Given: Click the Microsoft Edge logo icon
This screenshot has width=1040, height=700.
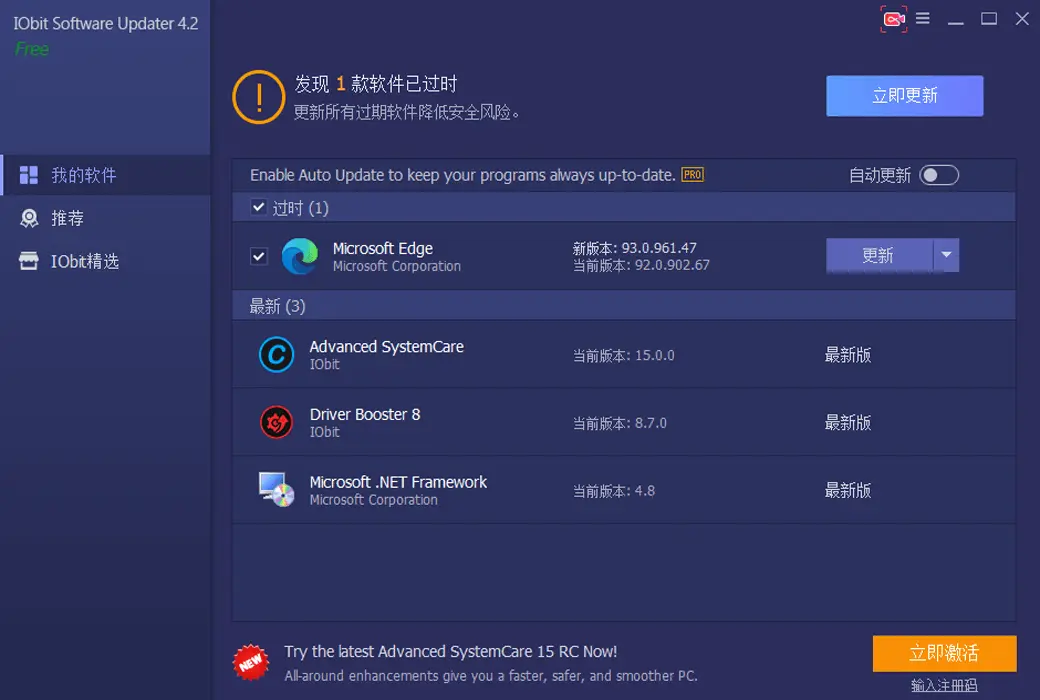Looking at the screenshot, I should click(x=299, y=256).
